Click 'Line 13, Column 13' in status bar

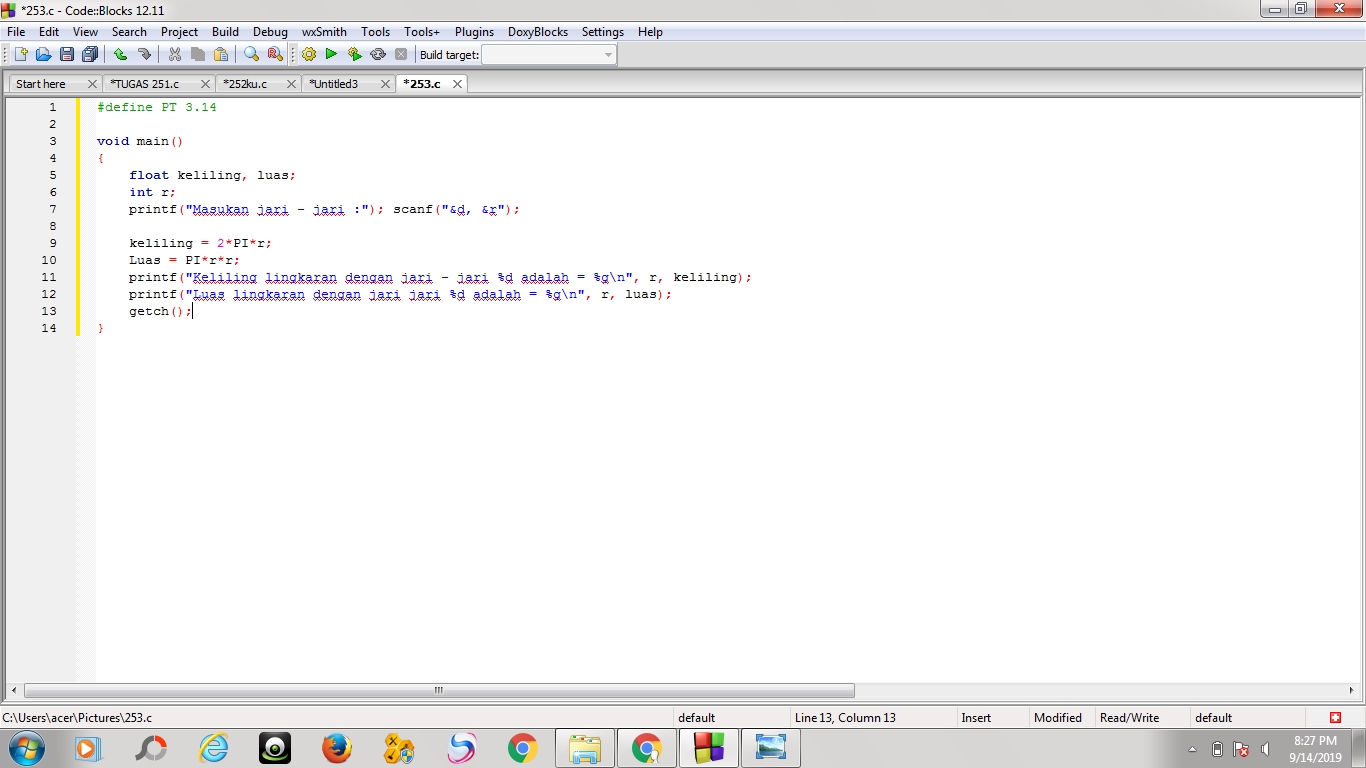(845, 718)
